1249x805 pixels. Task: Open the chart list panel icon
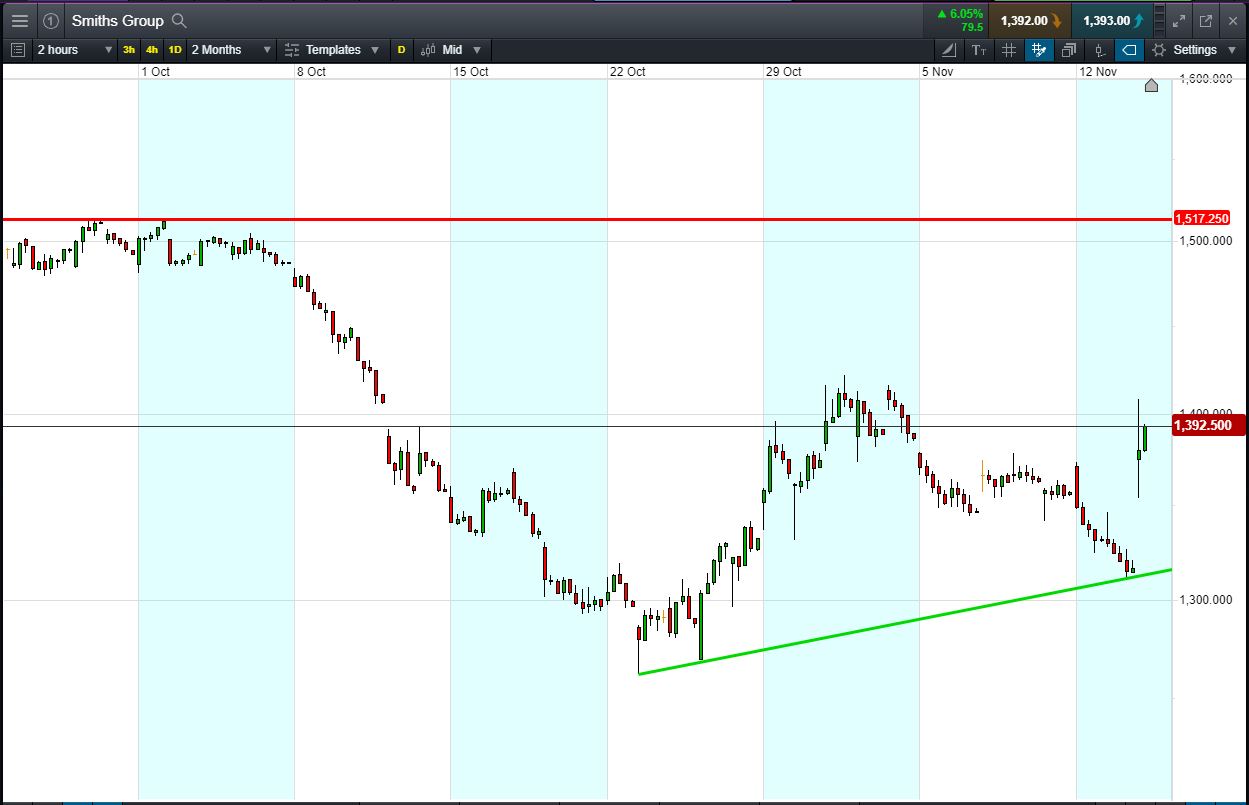tap(17, 49)
